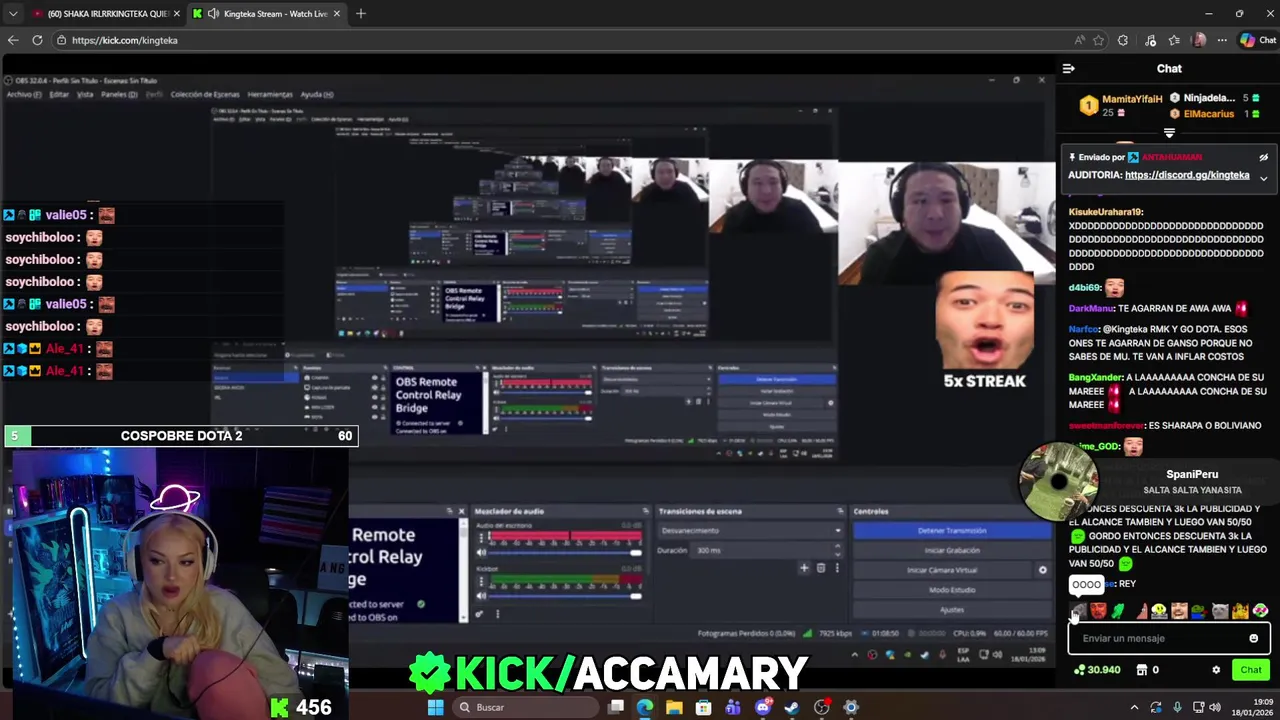Expand the pinned AUDITORIA message chevron
The height and width of the screenshot is (720, 1280).
[x=1263, y=178]
